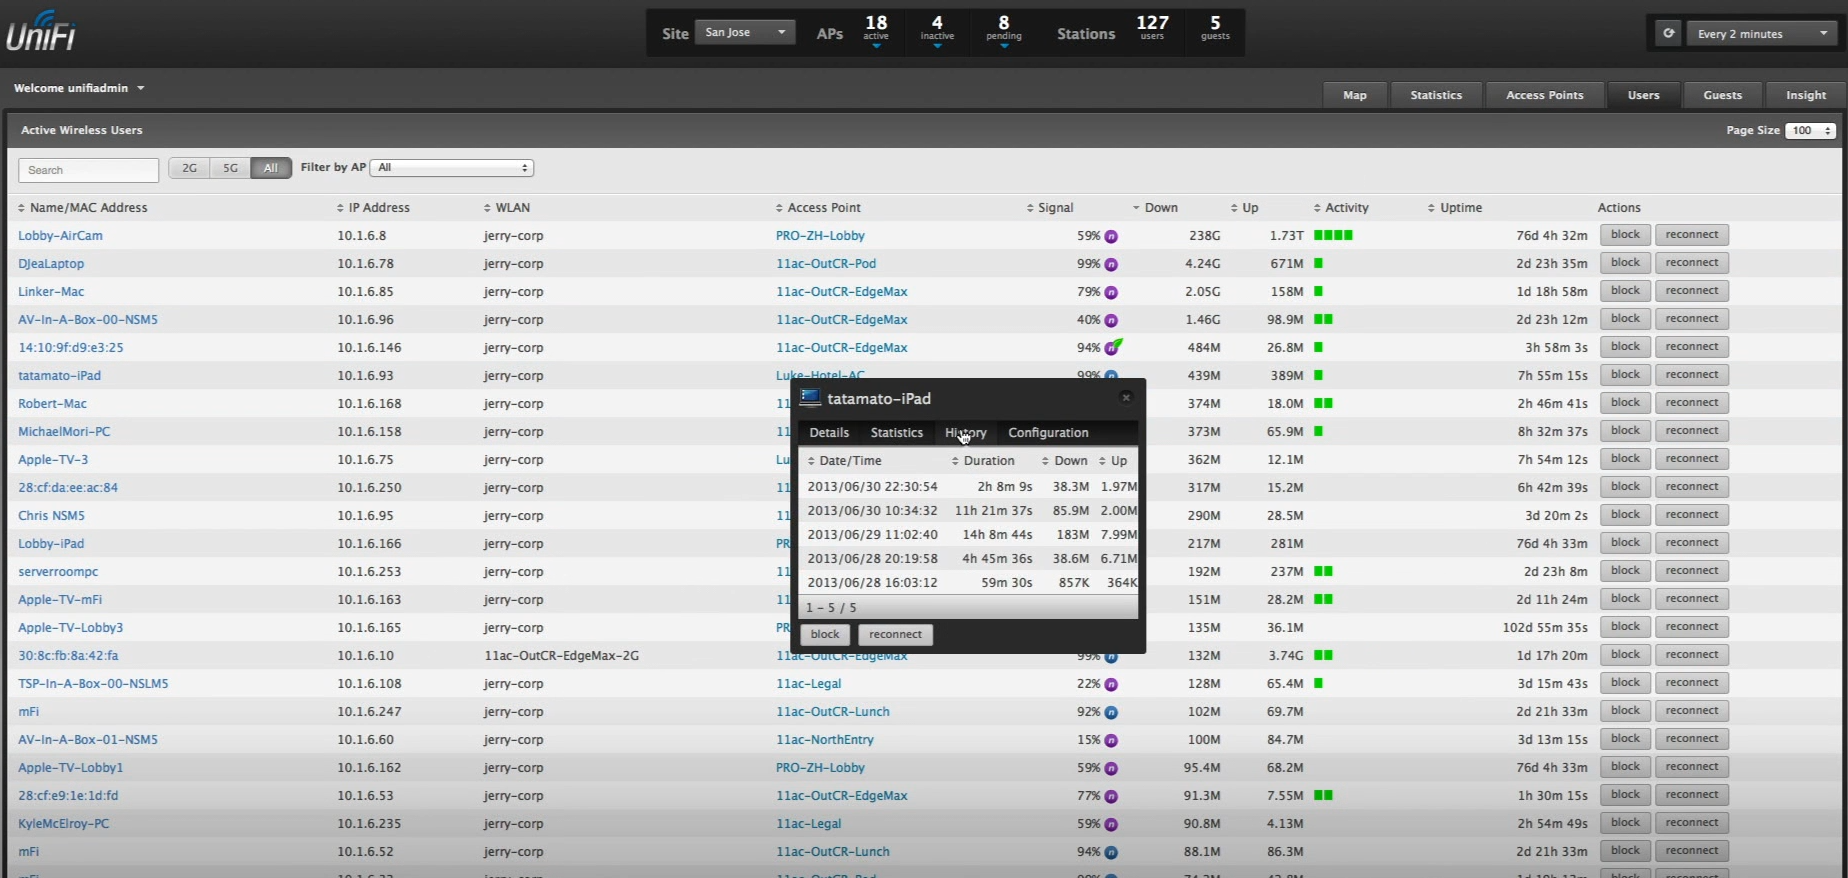This screenshot has height=878, width=1848.
Task: Close the tatamato-iPad popup window
Action: click(1126, 398)
